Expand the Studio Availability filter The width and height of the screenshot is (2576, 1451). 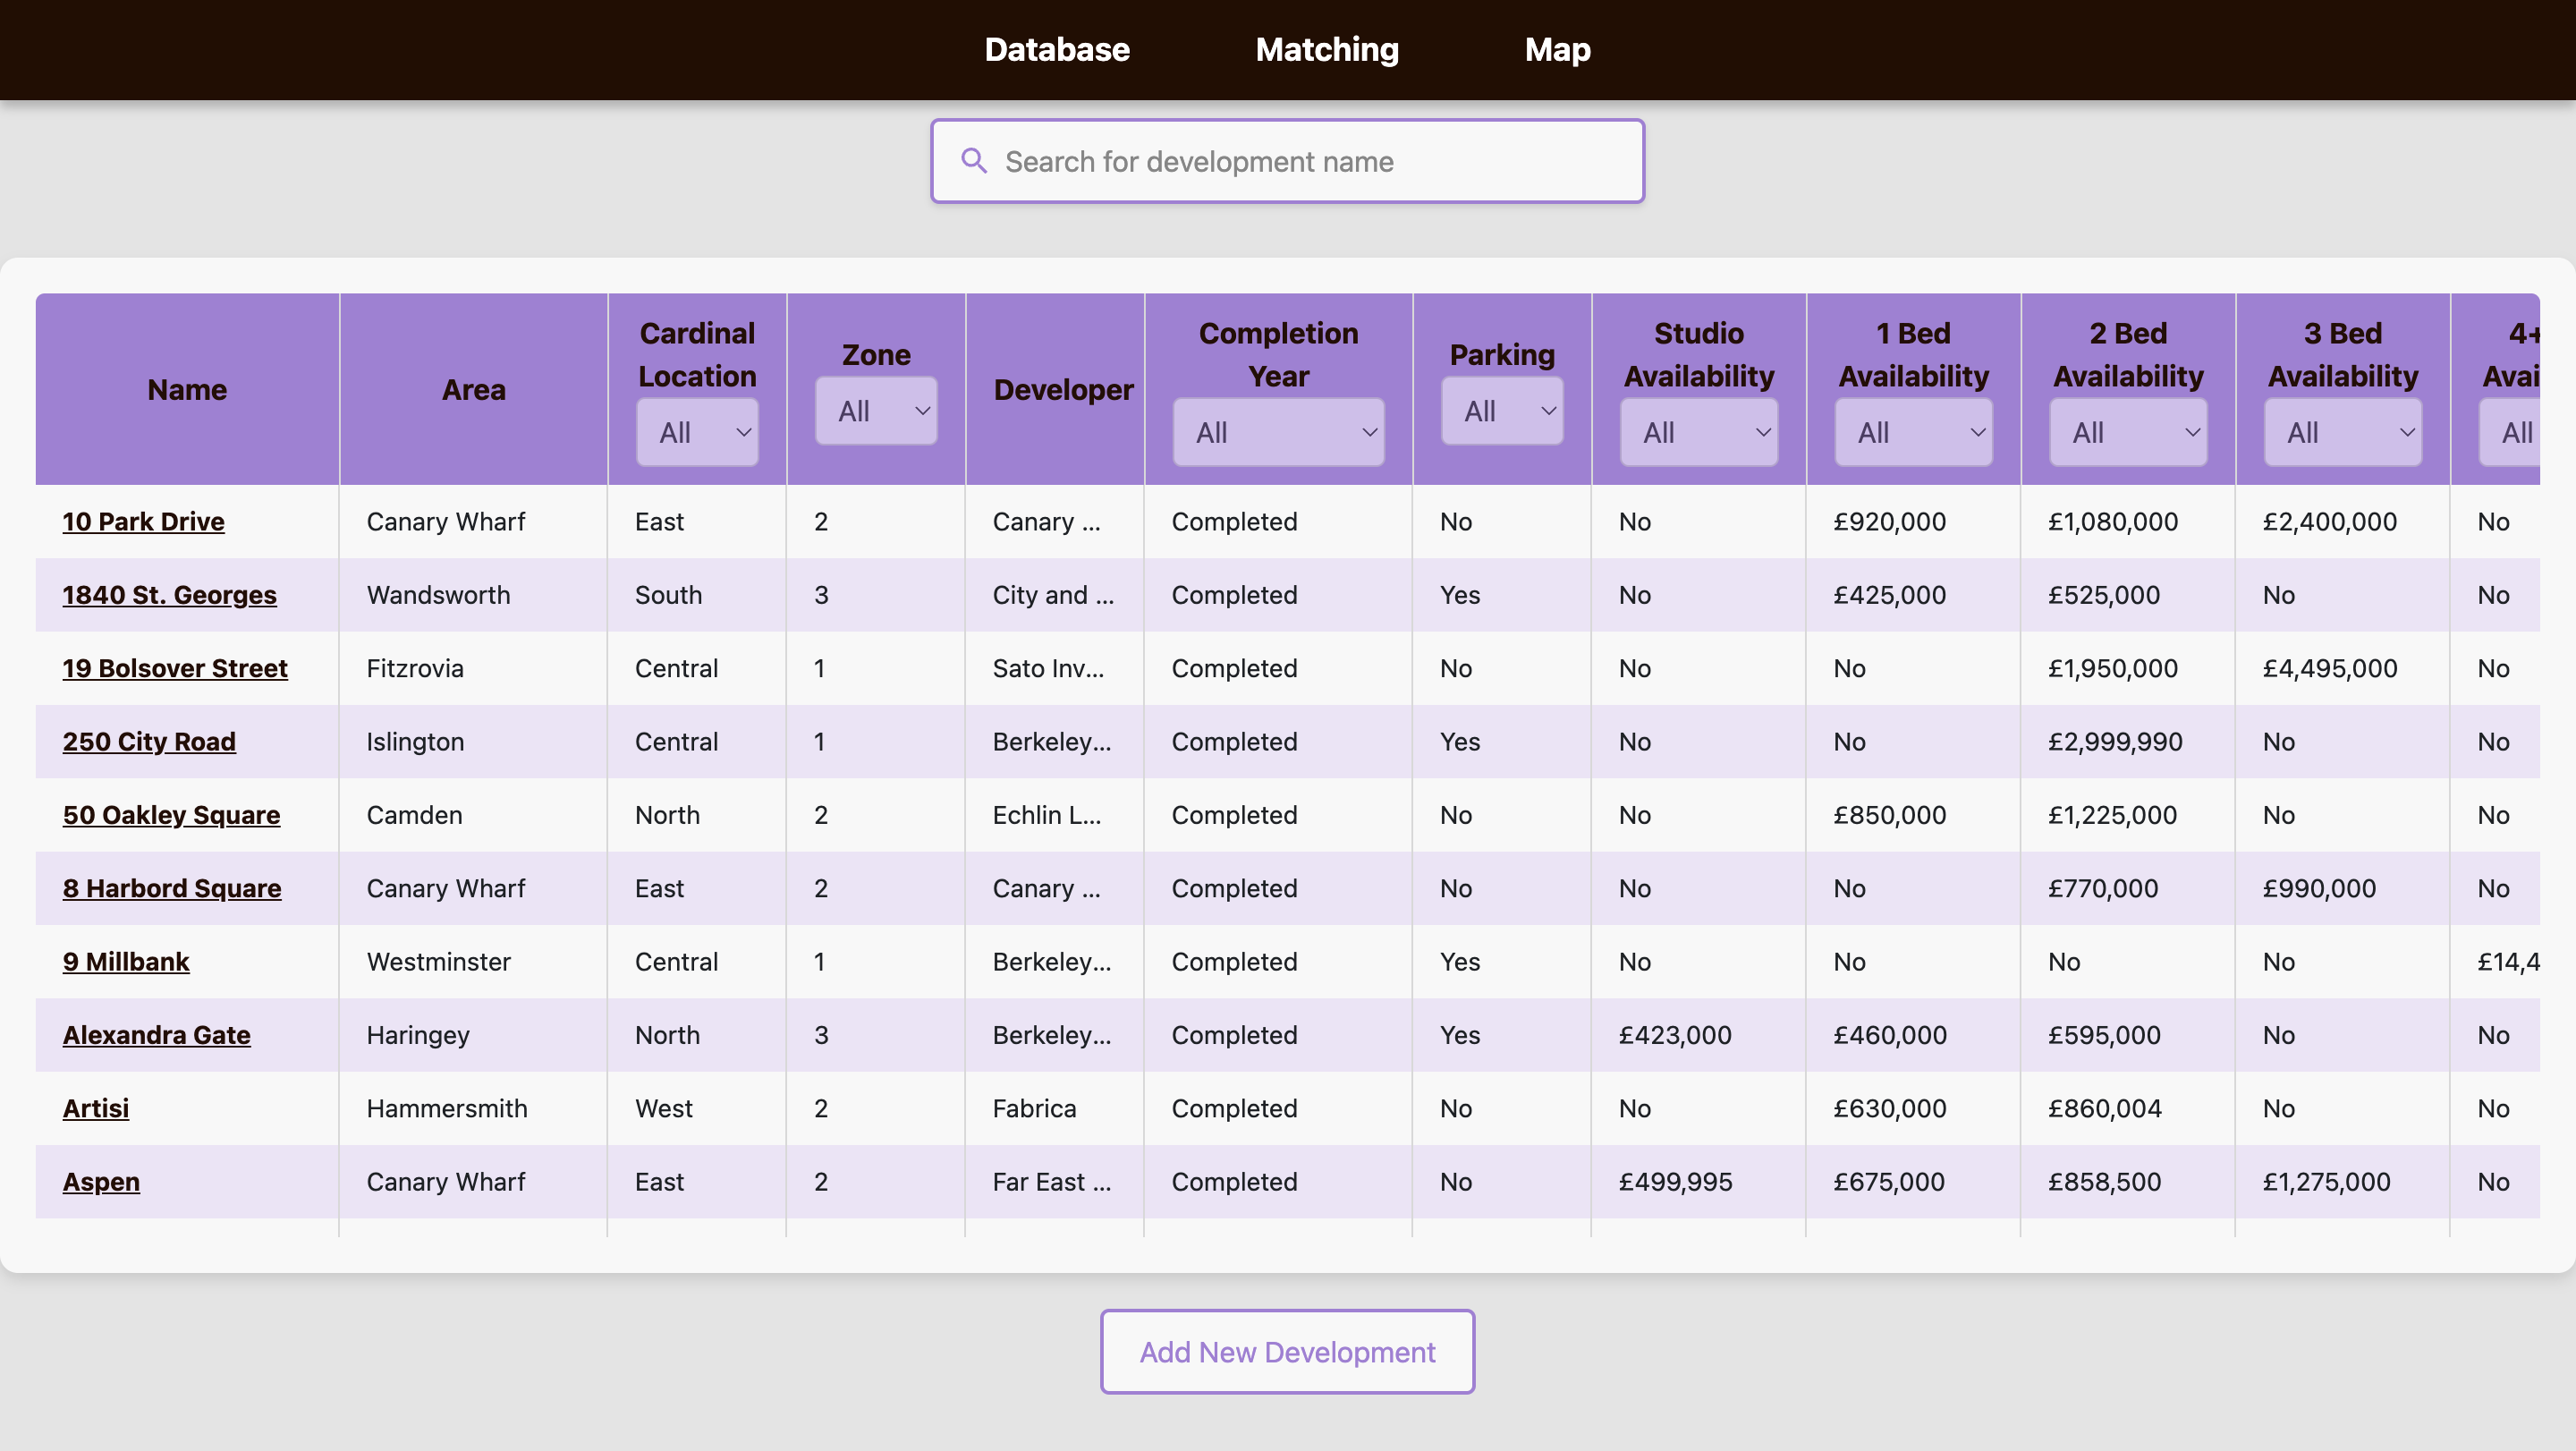pyautogui.click(x=1698, y=432)
